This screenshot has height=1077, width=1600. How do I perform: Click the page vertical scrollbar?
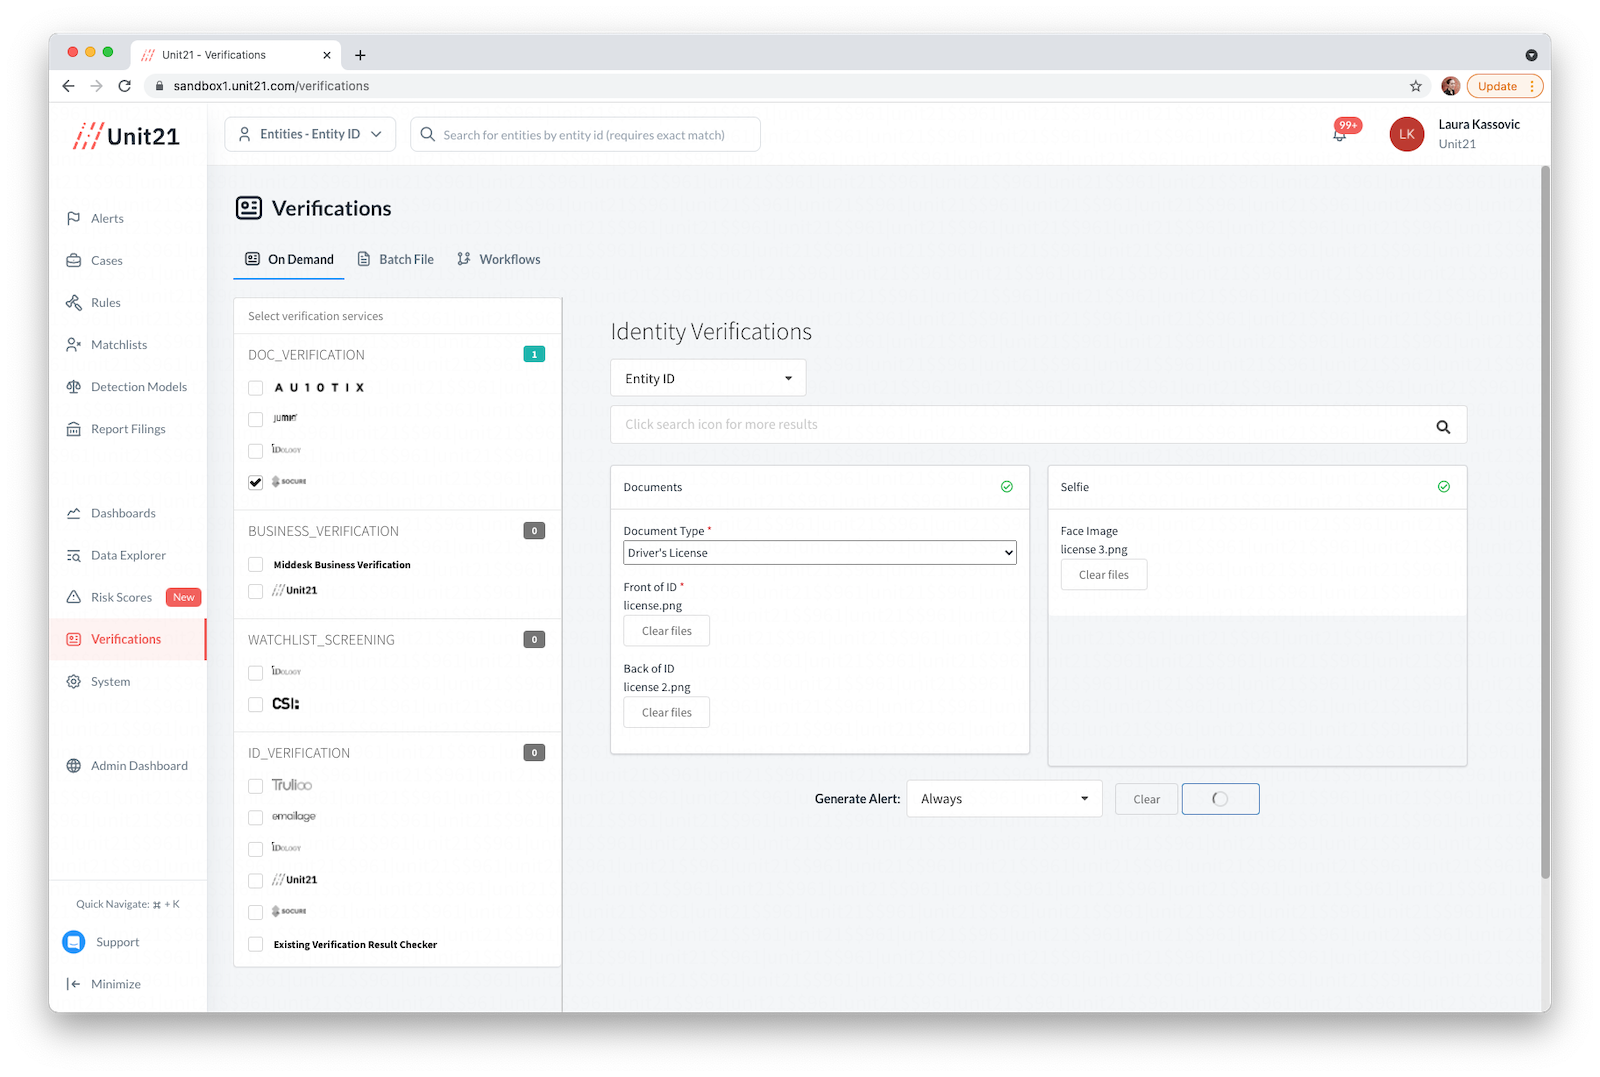point(1545,522)
